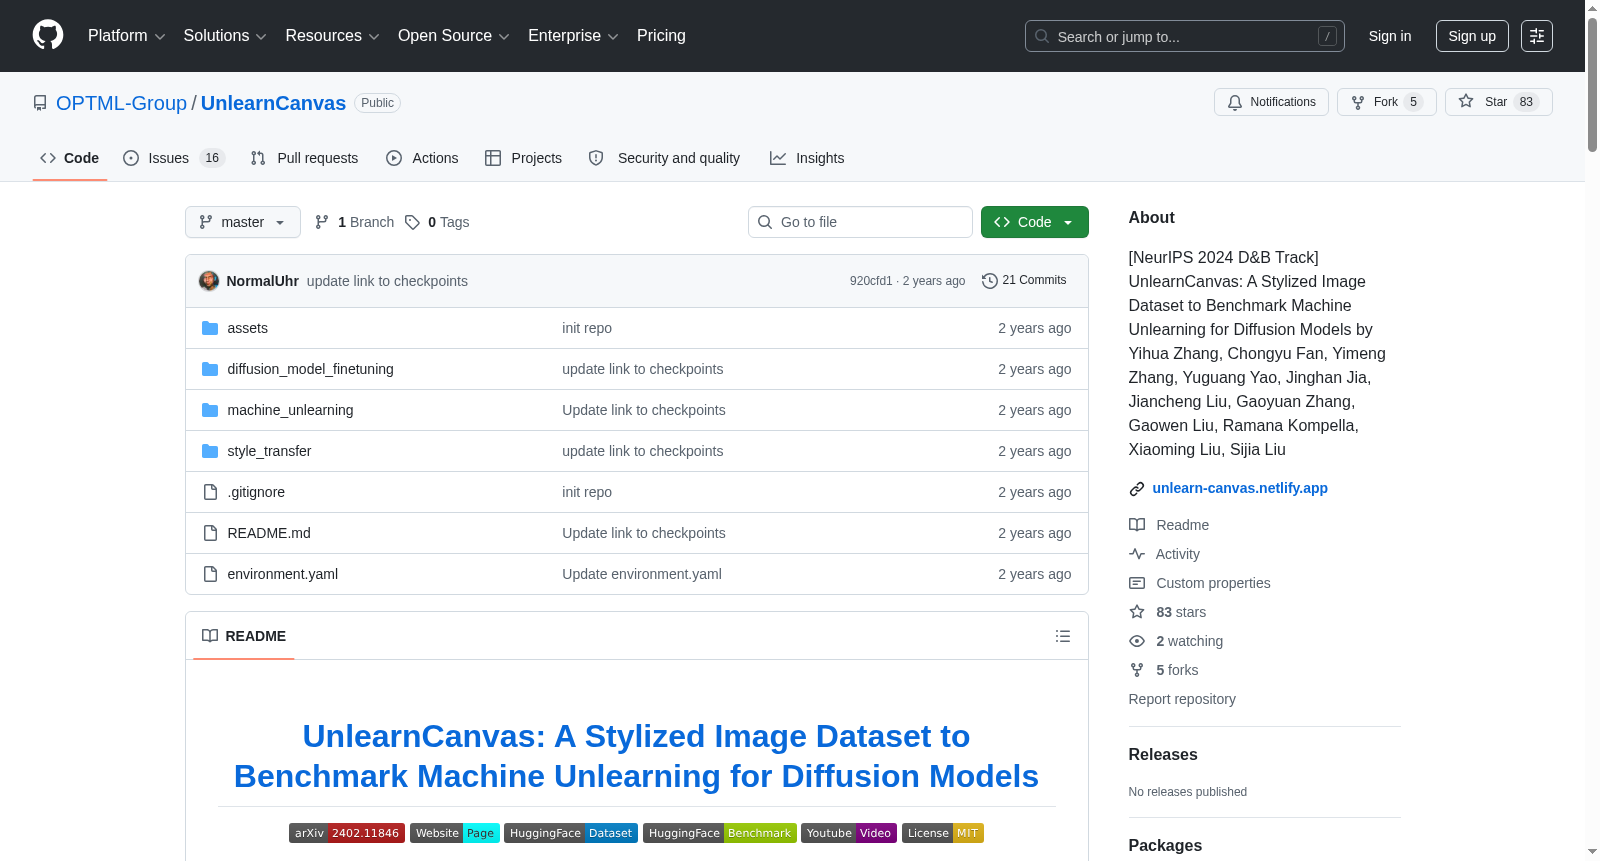Open the Pull requests tab

304,158
